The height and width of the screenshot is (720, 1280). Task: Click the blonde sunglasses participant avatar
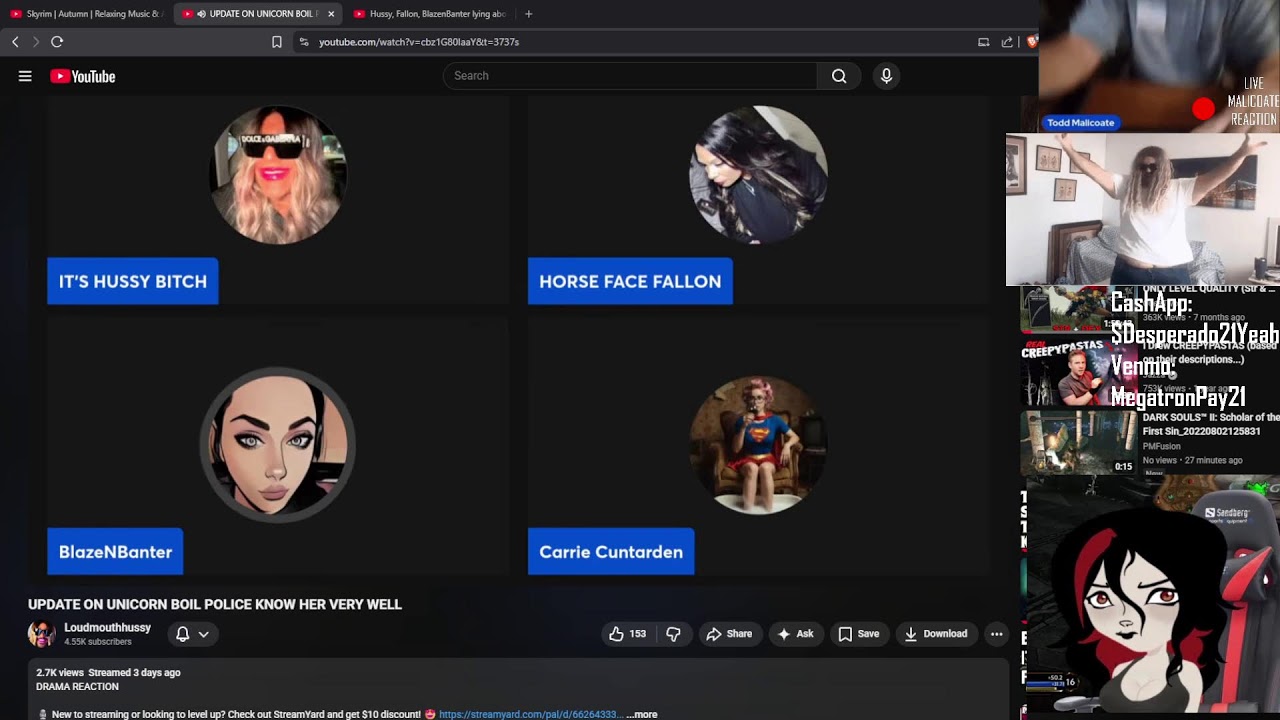pyautogui.click(x=278, y=175)
